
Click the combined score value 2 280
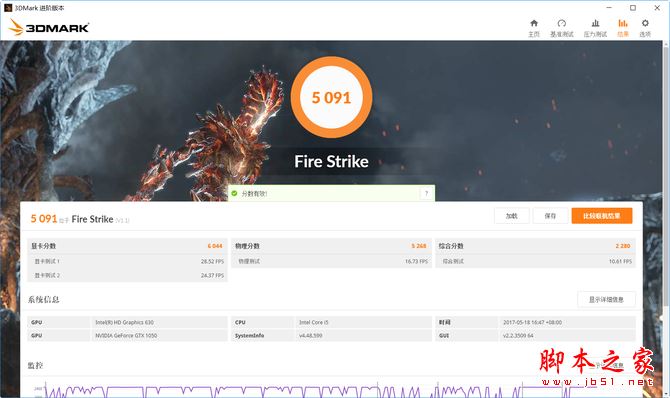tap(623, 246)
